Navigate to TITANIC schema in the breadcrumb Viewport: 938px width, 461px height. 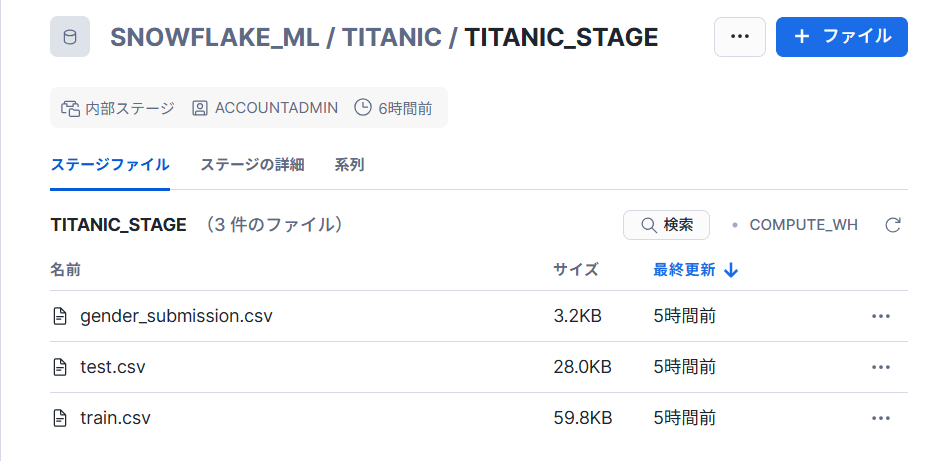tap(392, 38)
